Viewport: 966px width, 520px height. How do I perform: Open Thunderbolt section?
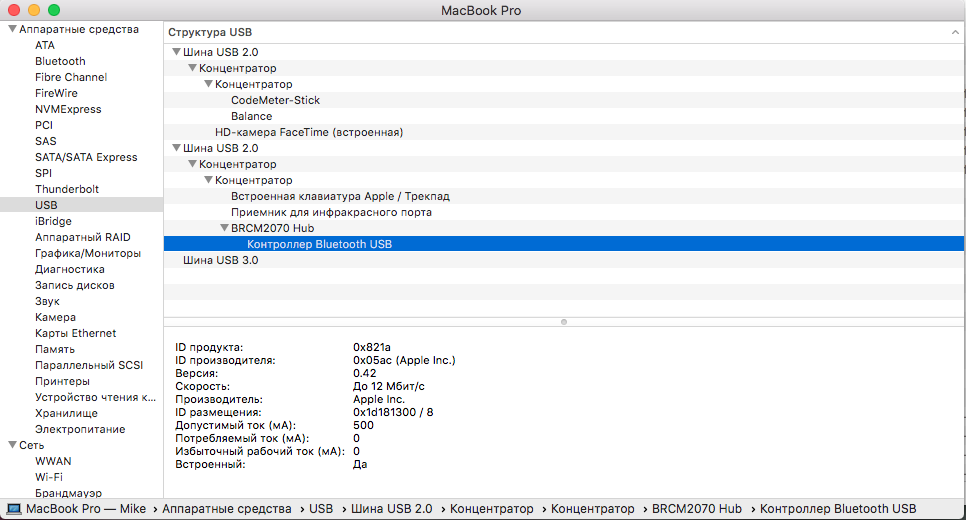[67, 189]
